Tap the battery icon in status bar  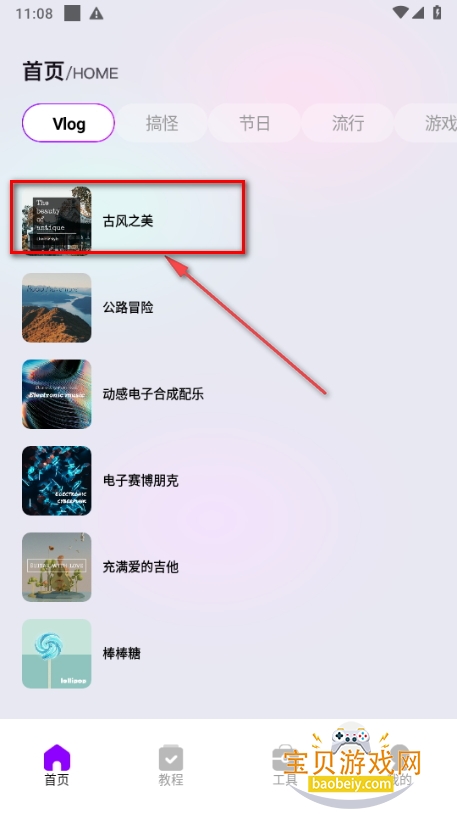(437, 12)
